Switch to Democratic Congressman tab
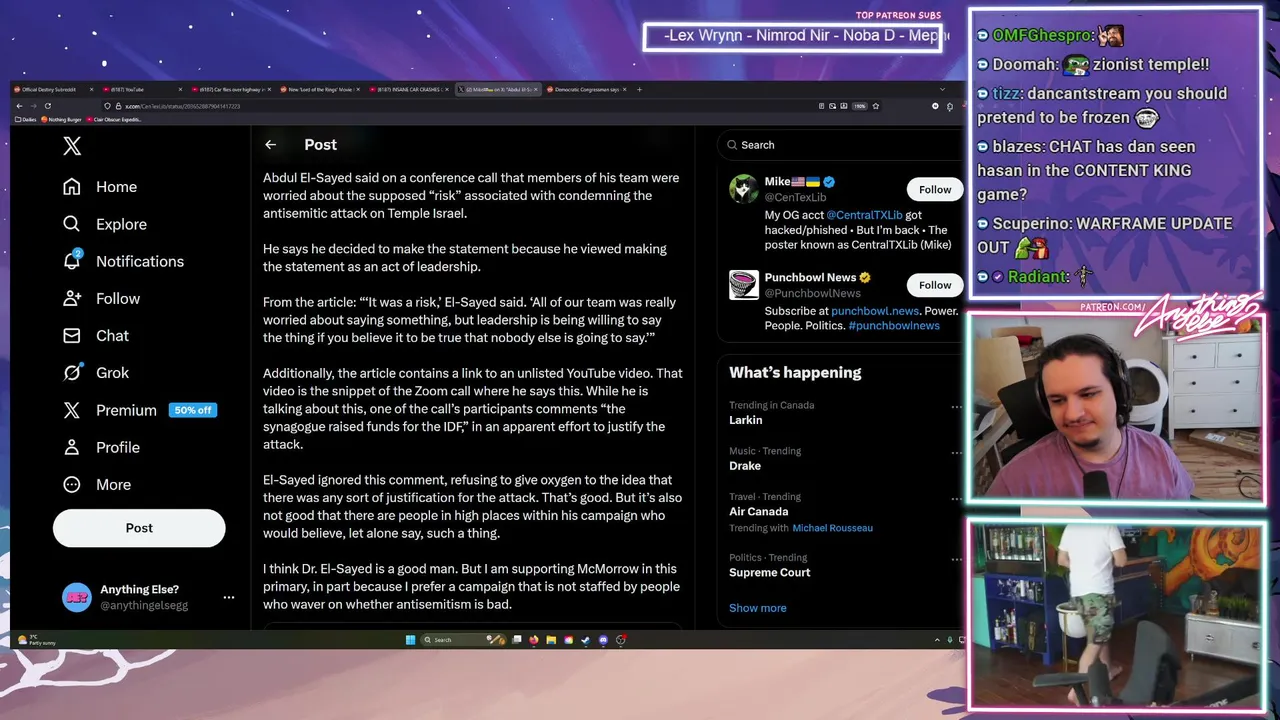1280x720 pixels. (x=588, y=90)
